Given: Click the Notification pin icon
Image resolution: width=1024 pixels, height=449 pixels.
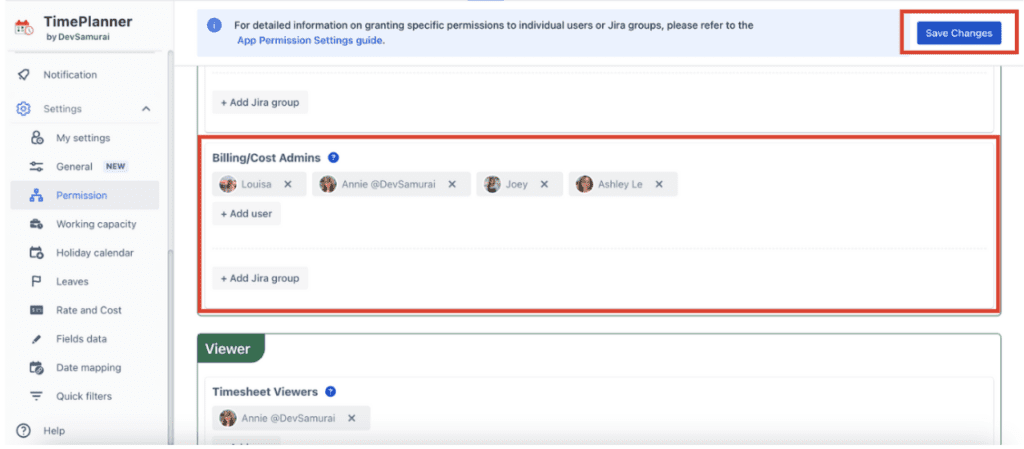Looking at the screenshot, I should point(24,75).
